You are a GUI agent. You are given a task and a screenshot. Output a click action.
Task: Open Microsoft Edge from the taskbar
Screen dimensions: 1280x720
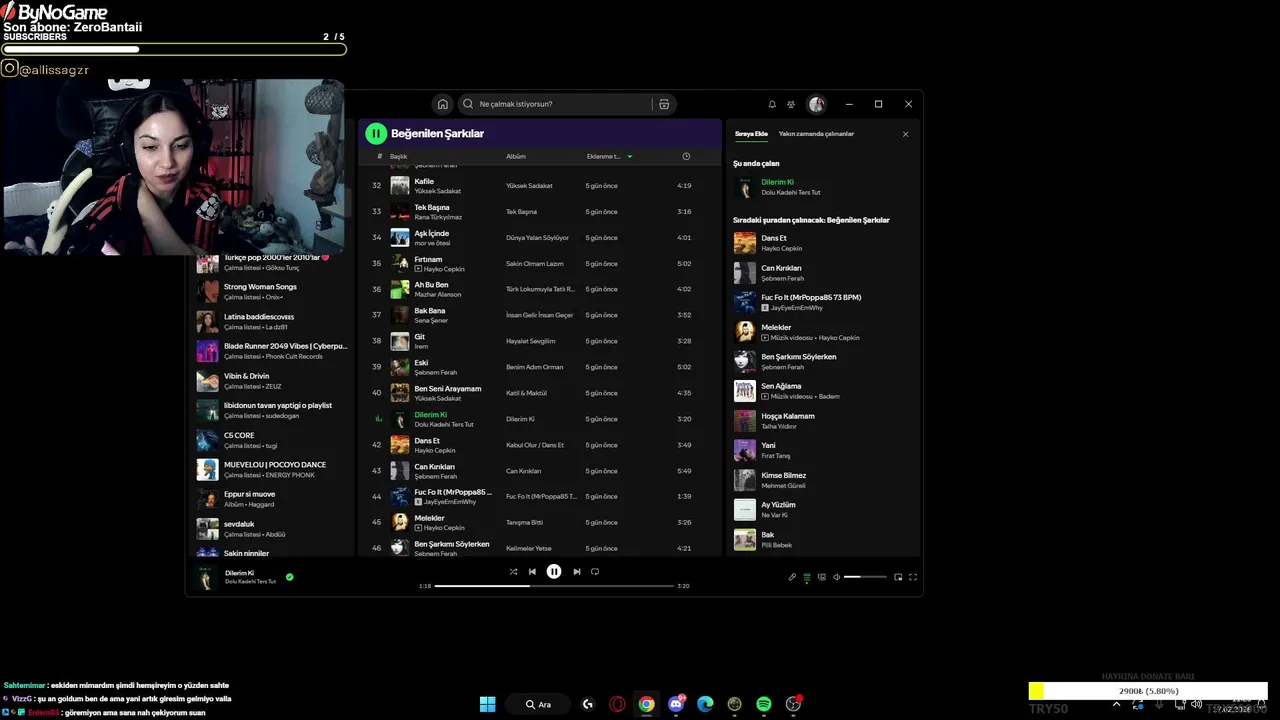[x=705, y=704]
